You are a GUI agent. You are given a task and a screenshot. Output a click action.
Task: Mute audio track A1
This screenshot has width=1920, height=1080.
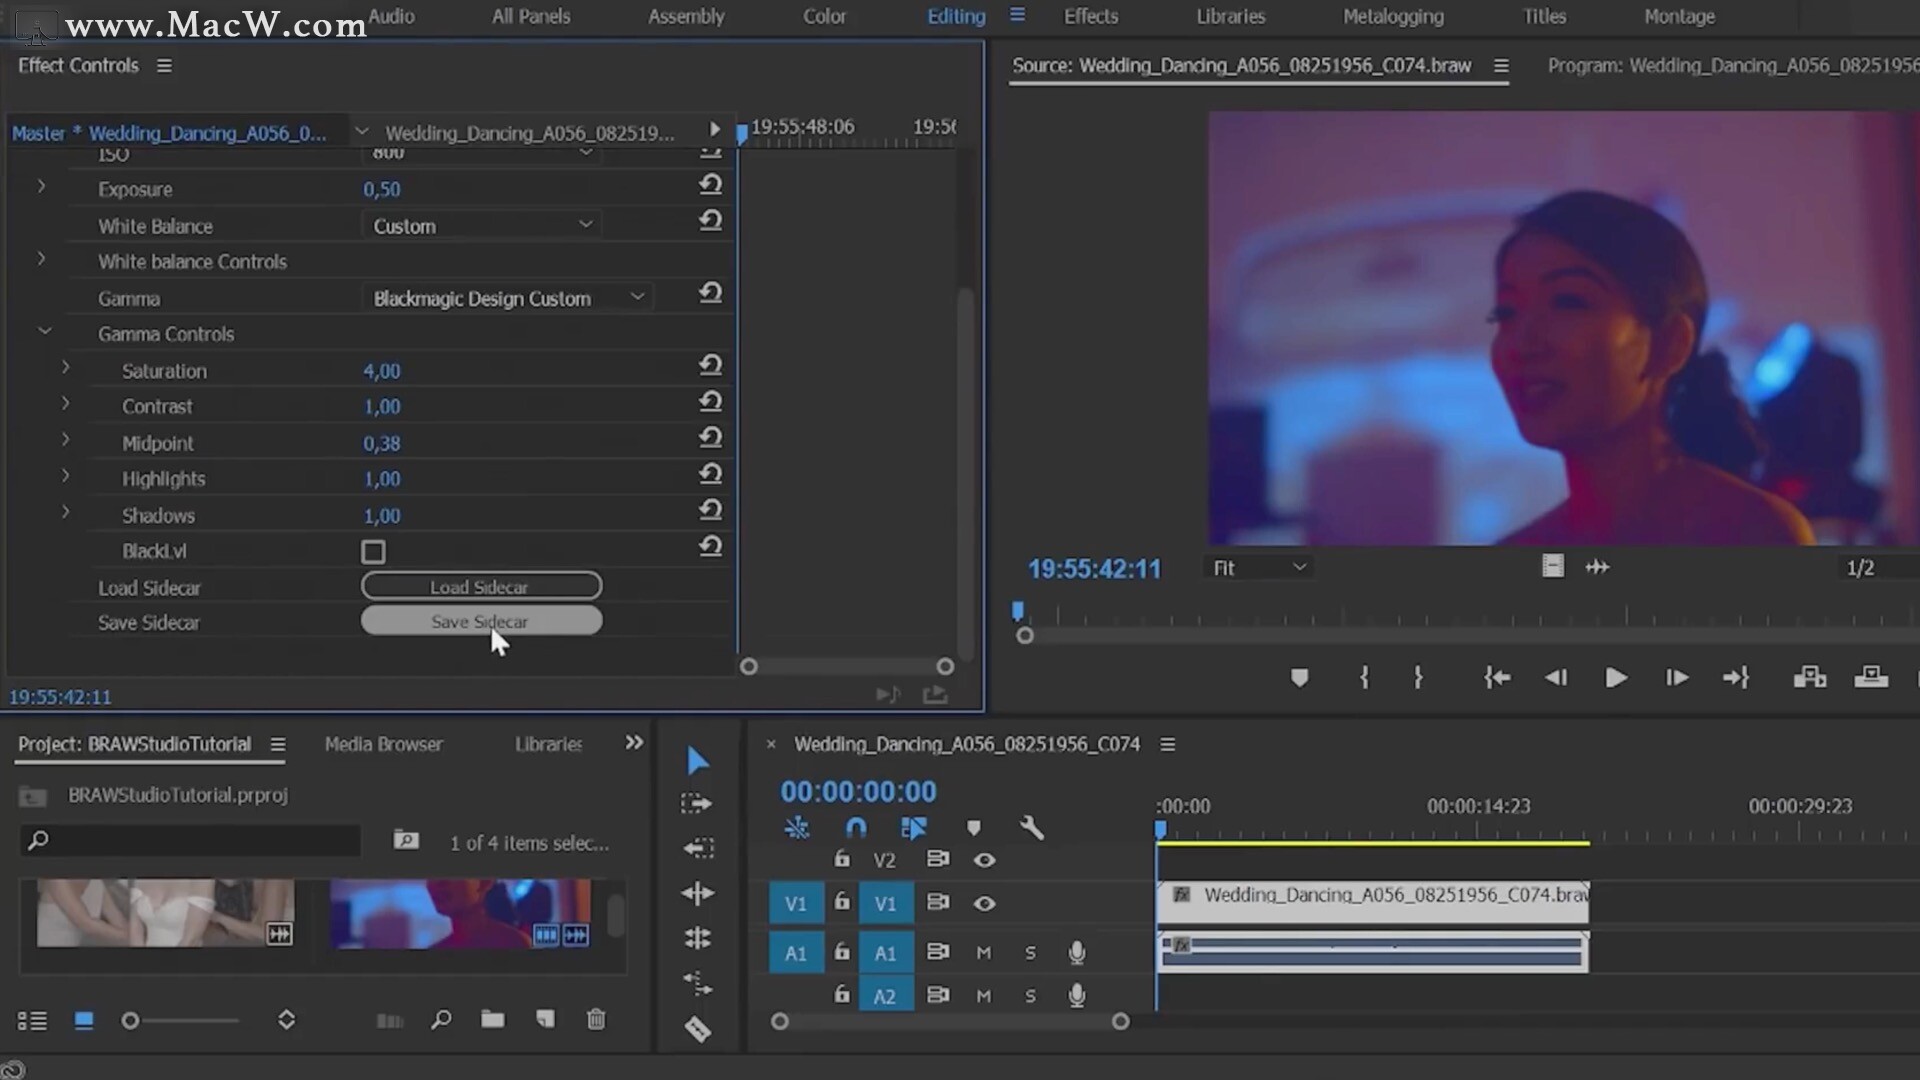pyautogui.click(x=983, y=953)
